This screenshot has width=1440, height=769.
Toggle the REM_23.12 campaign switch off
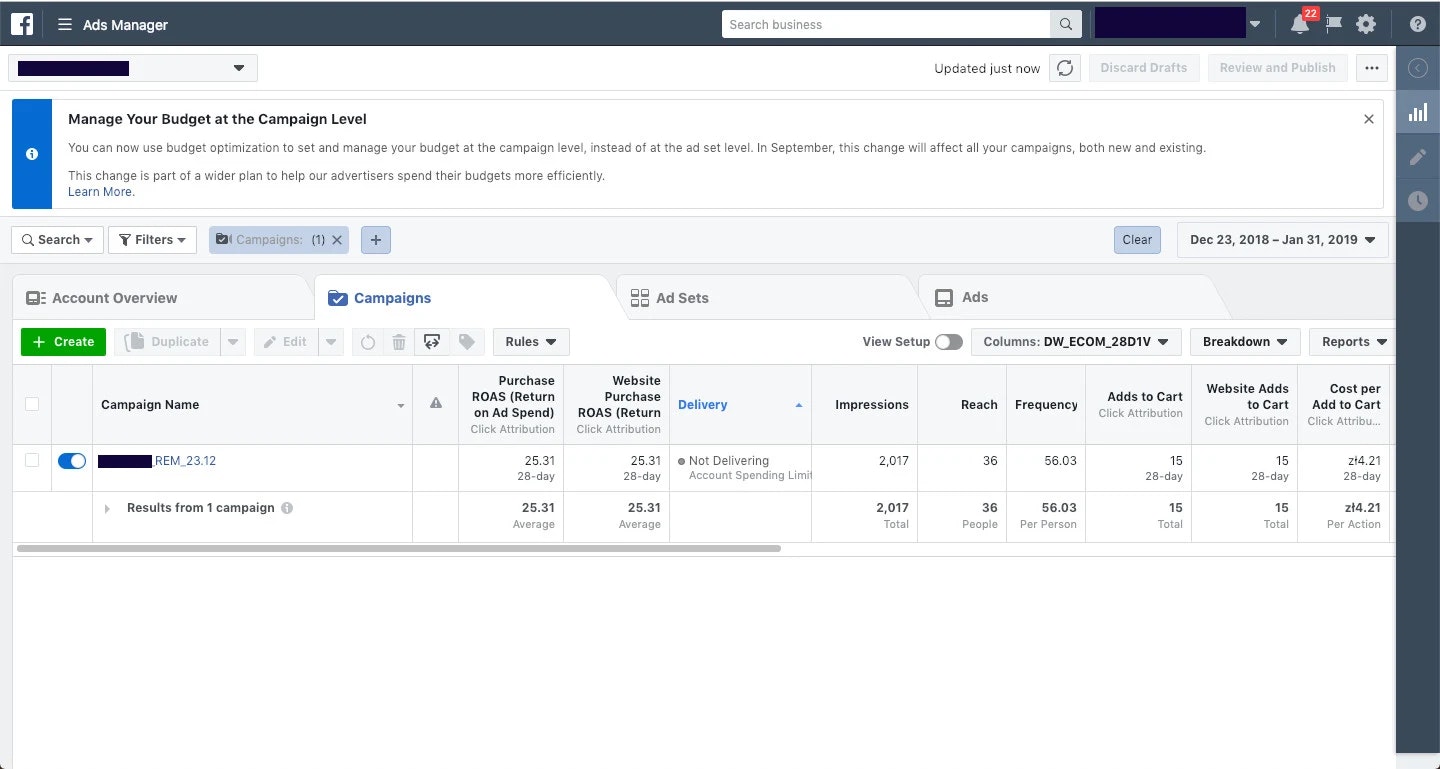click(x=72, y=461)
